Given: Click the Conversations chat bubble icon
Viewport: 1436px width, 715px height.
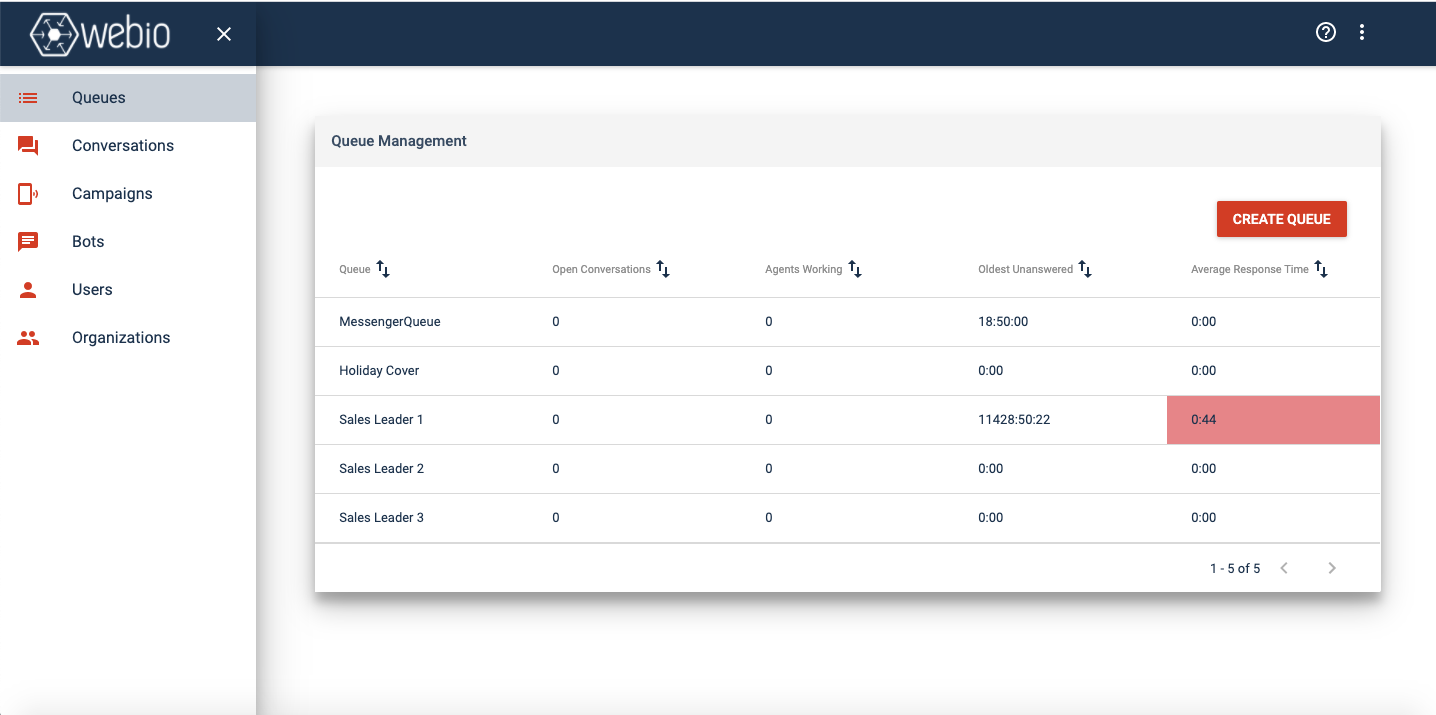Looking at the screenshot, I should (x=28, y=146).
